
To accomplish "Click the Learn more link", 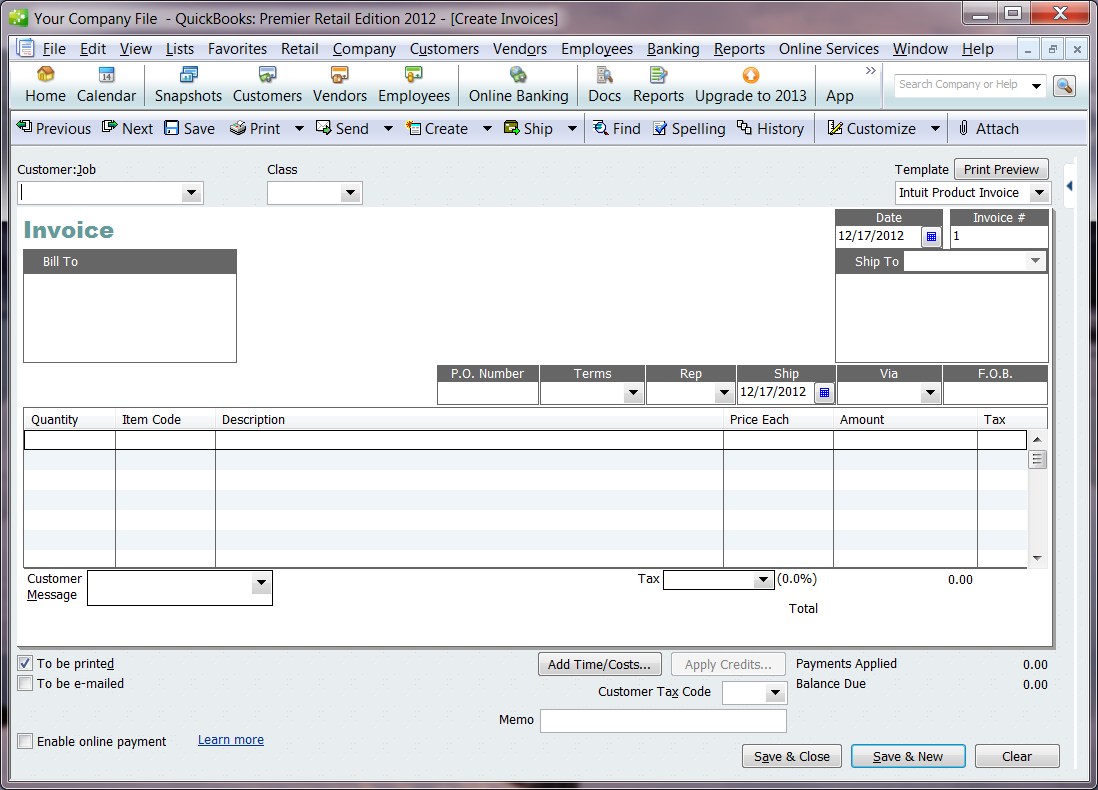I will 230,739.
